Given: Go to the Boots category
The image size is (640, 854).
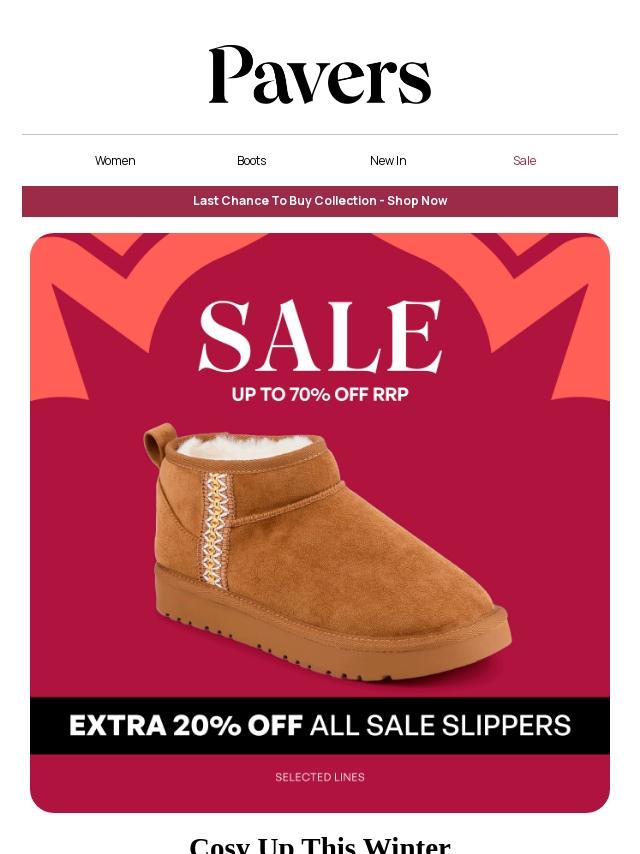Looking at the screenshot, I should [252, 161].
